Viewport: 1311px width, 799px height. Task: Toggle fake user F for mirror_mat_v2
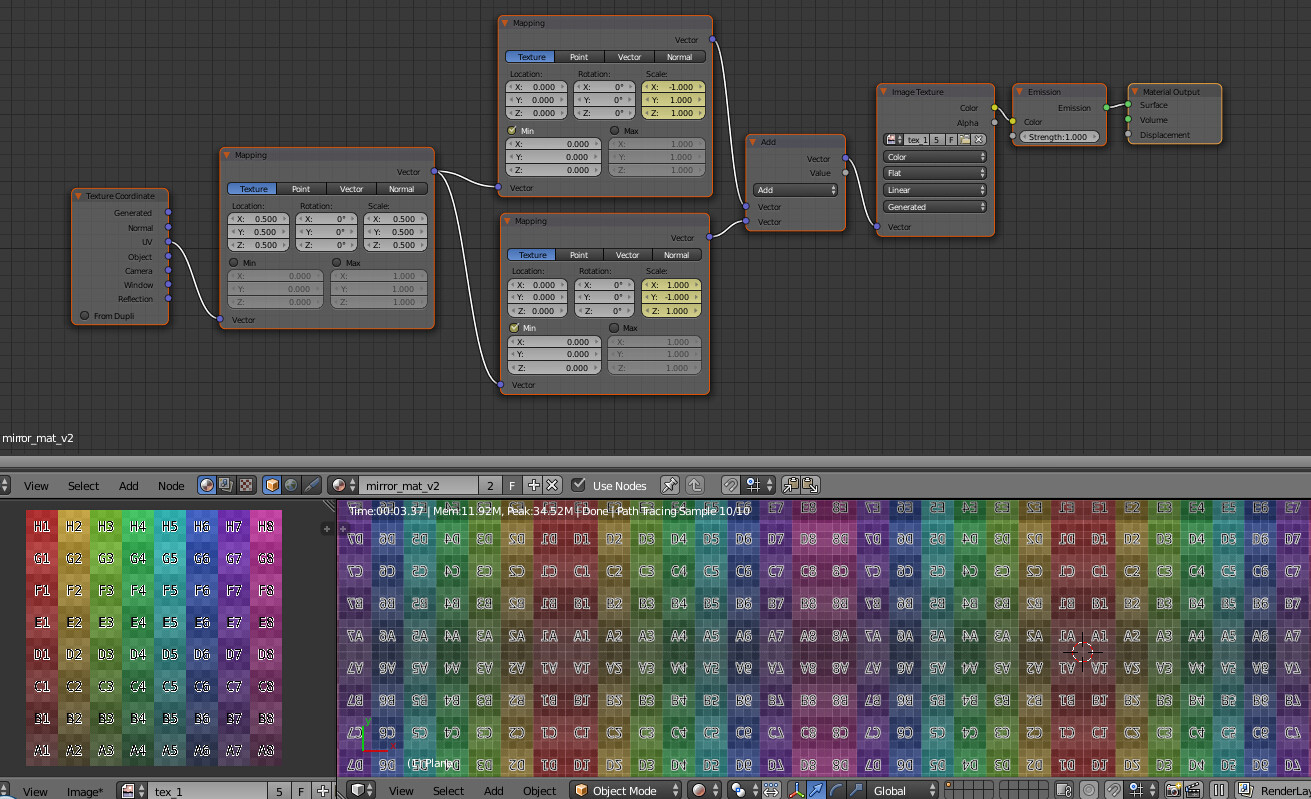tap(513, 485)
